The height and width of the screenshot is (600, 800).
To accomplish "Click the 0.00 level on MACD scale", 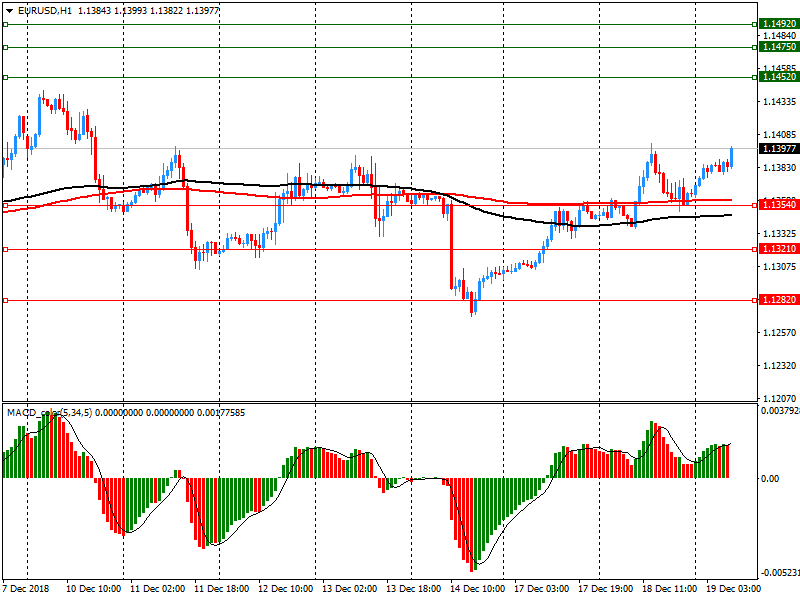I will pyautogui.click(x=771, y=479).
